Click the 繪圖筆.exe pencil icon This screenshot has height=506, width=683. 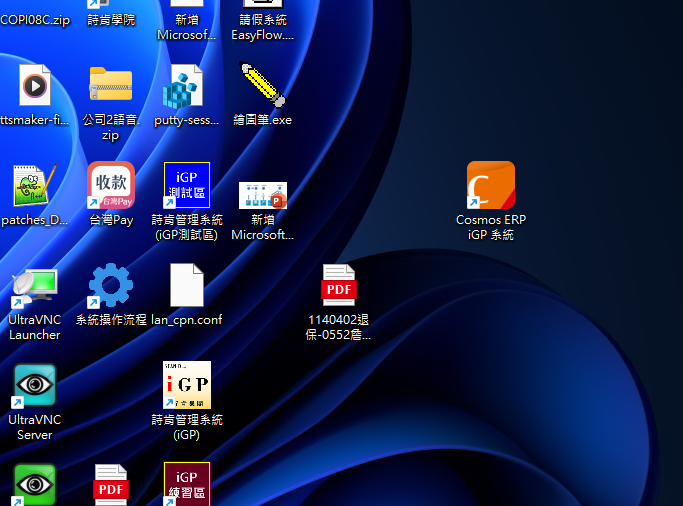(x=262, y=86)
